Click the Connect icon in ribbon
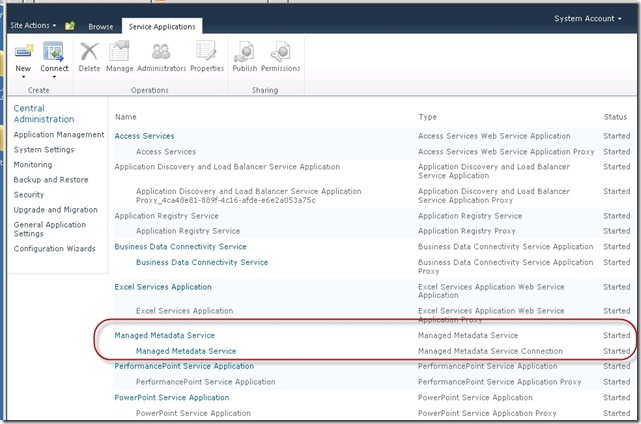 pyautogui.click(x=53, y=51)
